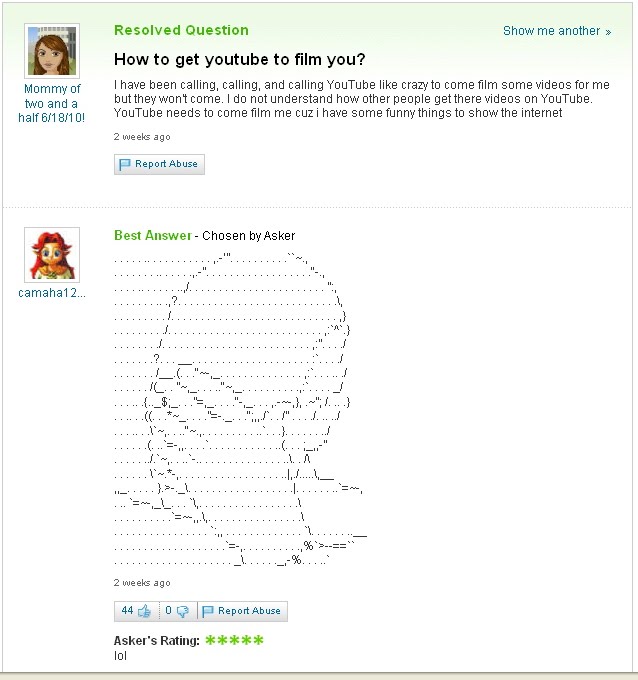Screen dimensions: 638x680
Task: Open the Show me another link
Action: [557, 31]
